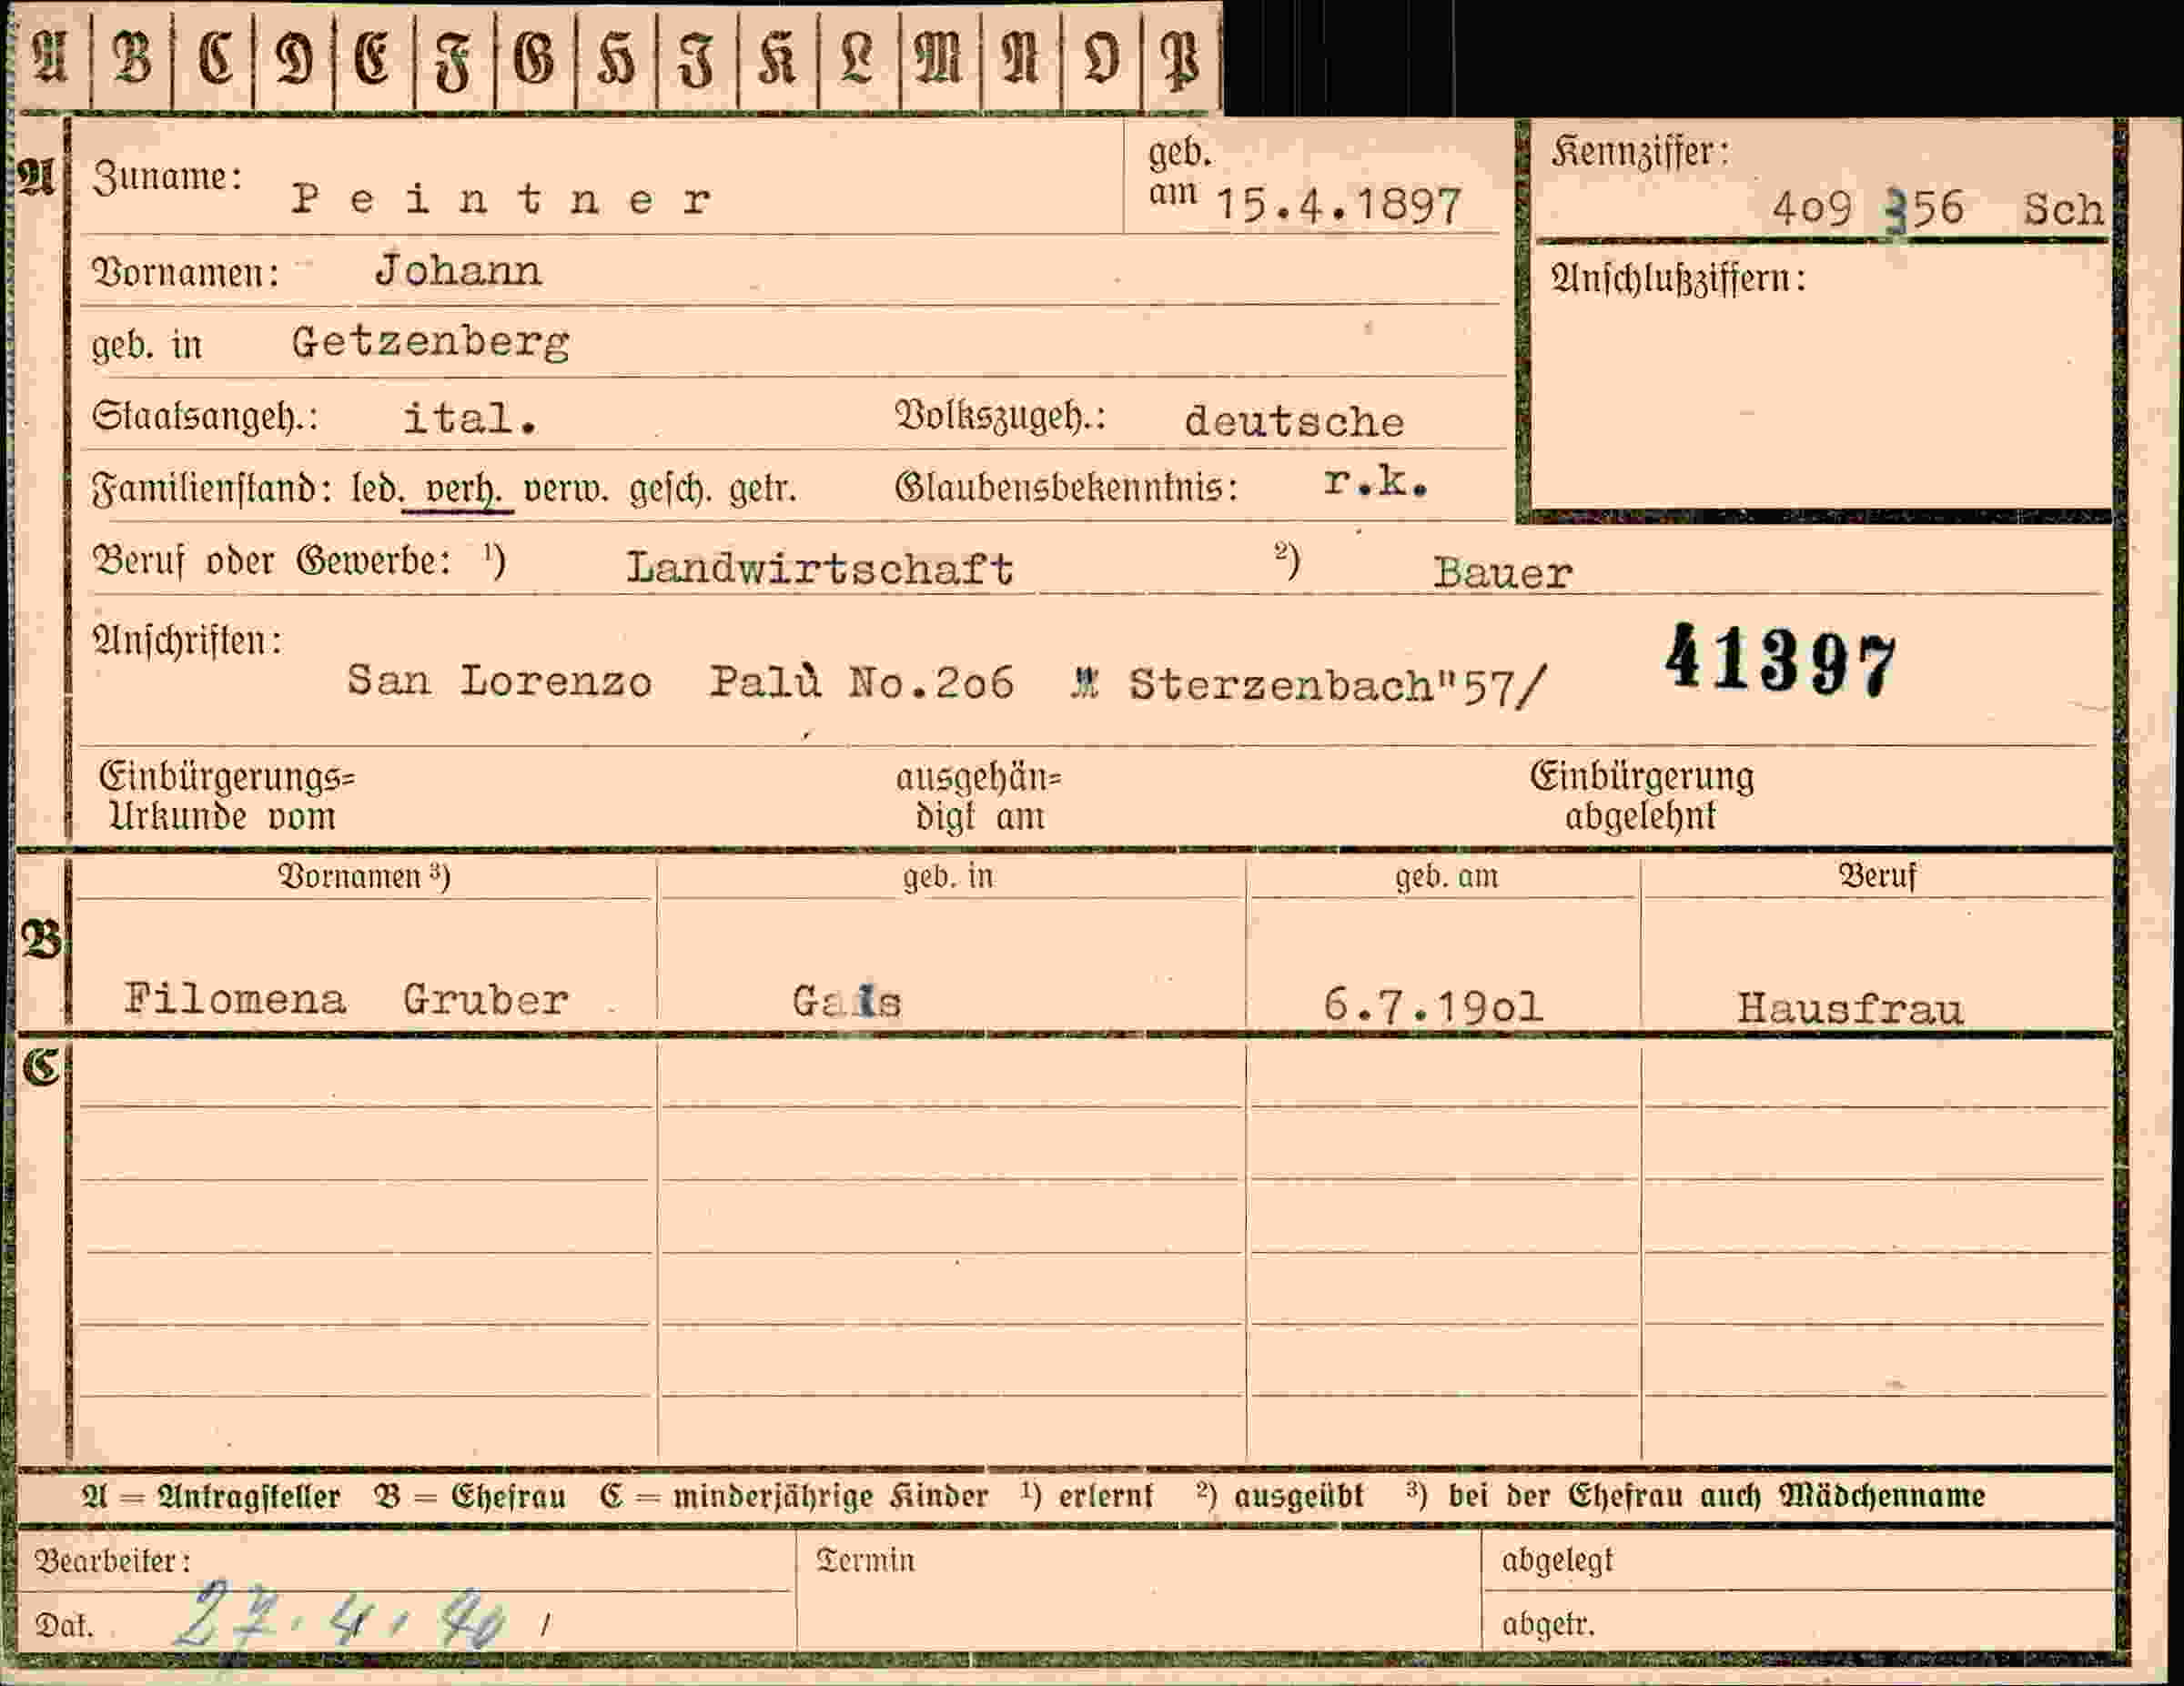Screen dimensions: 2184x1686
Task: Click the underlined "verh." marital status
Action: (459, 489)
